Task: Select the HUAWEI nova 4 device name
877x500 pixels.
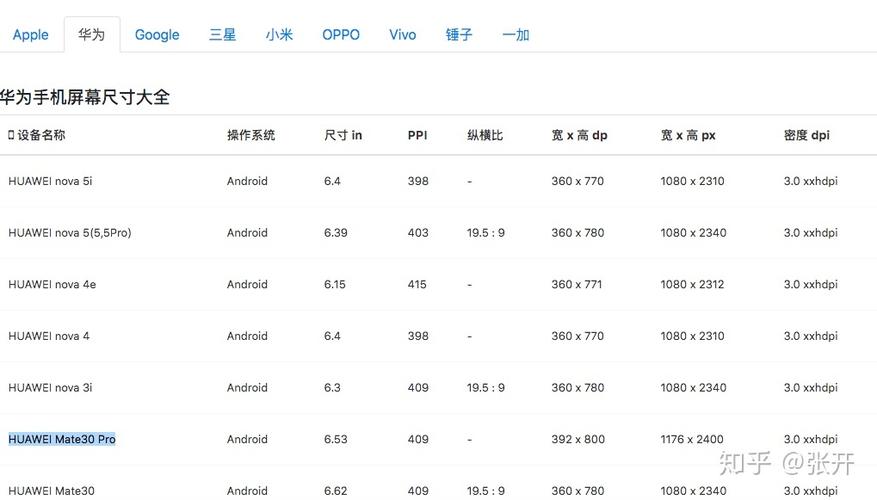Action: (x=49, y=336)
